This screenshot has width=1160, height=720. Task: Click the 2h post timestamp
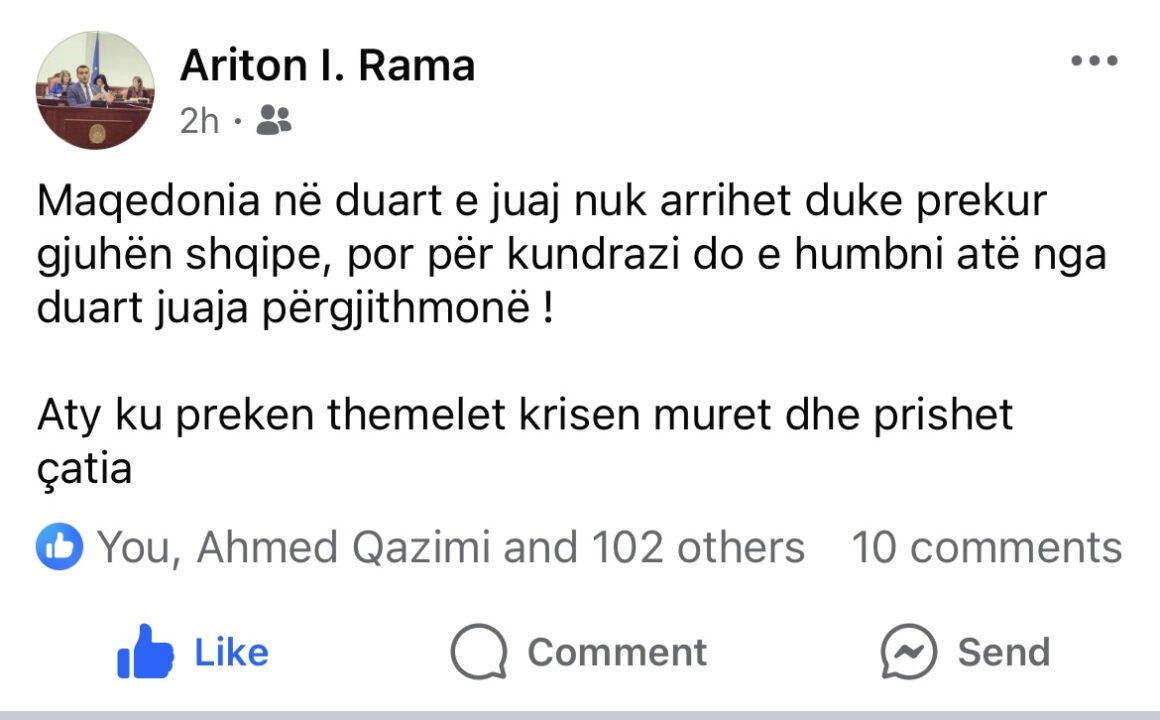point(199,121)
